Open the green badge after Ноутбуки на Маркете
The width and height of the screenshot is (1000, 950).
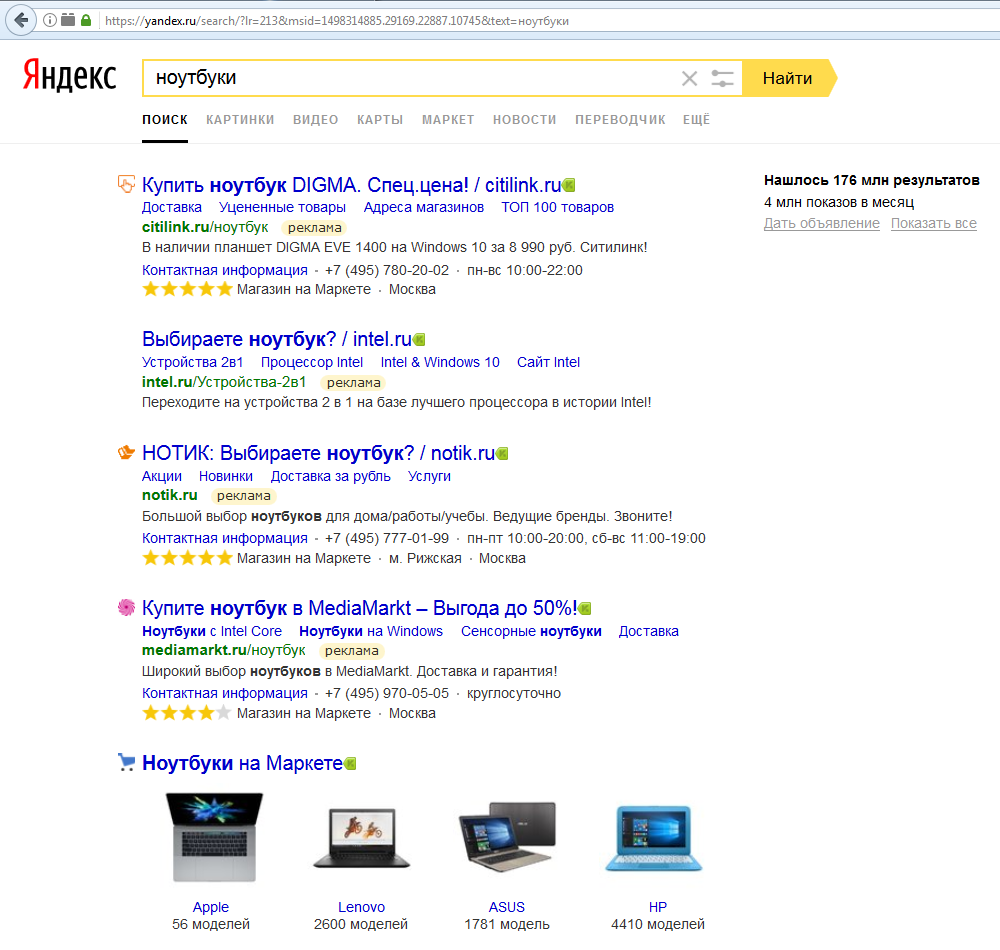point(350,764)
